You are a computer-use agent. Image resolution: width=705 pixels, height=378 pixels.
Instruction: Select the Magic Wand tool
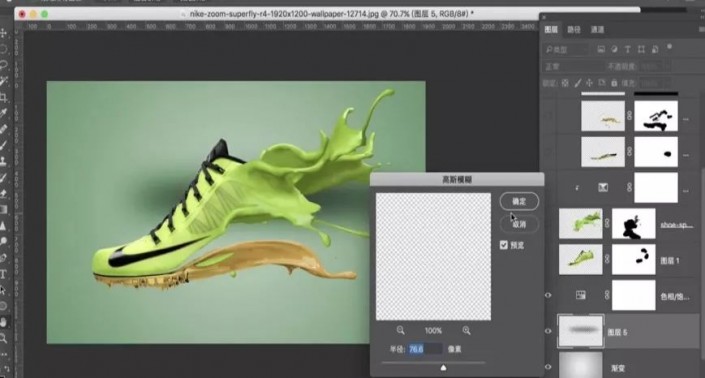(x=4, y=81)
